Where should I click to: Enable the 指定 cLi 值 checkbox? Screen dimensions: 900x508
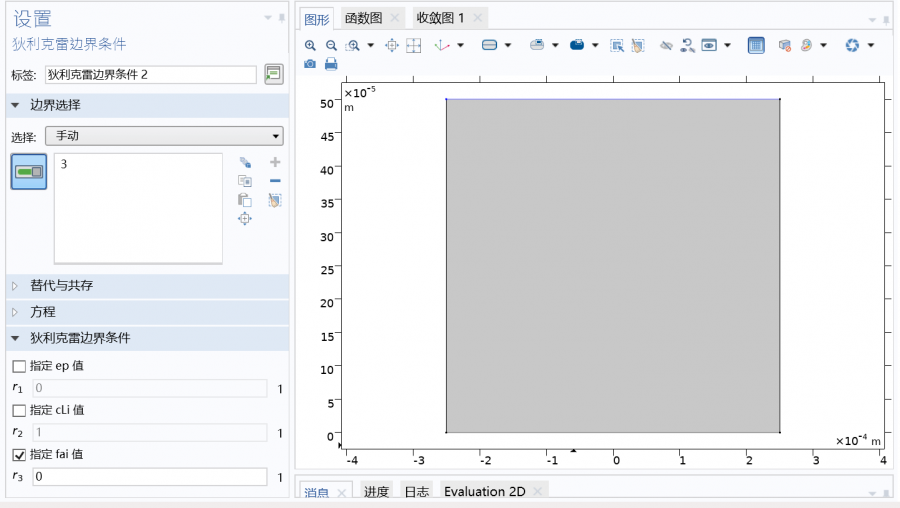(19, 410)
